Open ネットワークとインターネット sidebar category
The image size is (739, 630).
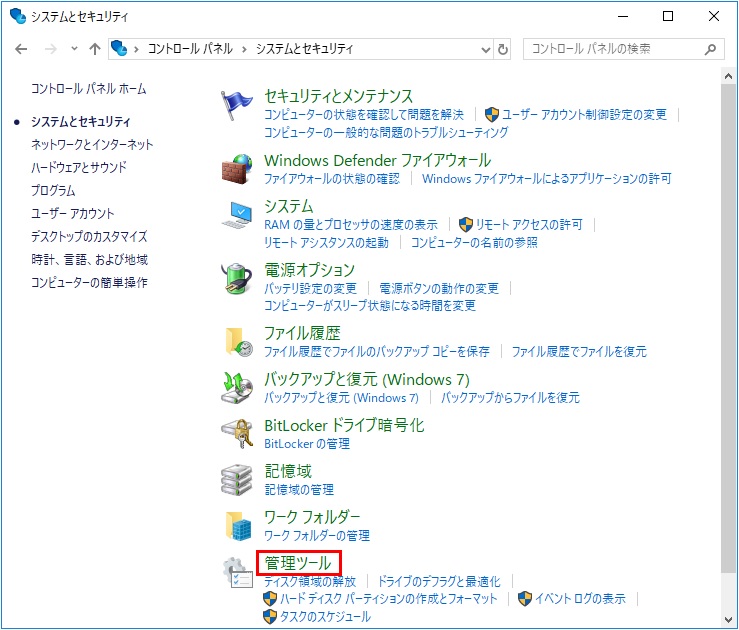(92, 144)
